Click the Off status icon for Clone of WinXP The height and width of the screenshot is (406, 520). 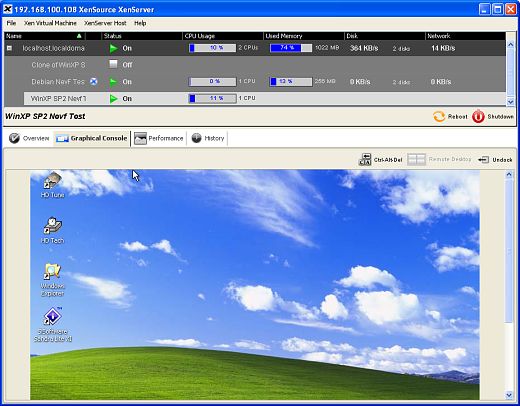(x=113, y=64)
